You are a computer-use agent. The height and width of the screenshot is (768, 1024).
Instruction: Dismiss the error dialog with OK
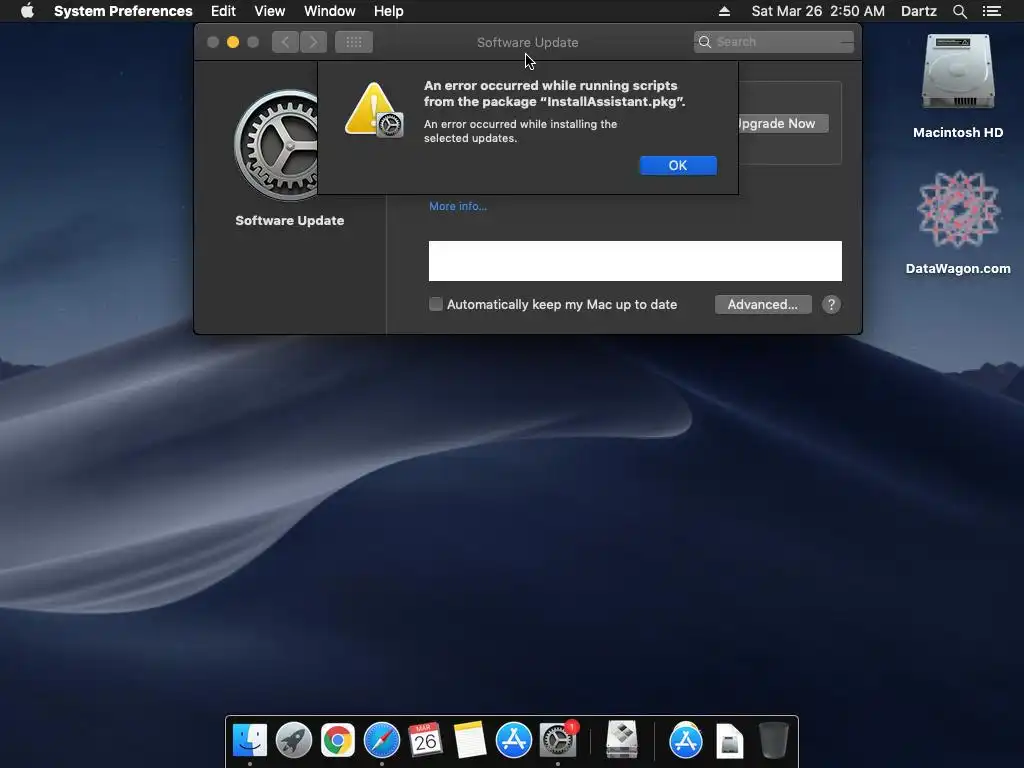(677, 165)
